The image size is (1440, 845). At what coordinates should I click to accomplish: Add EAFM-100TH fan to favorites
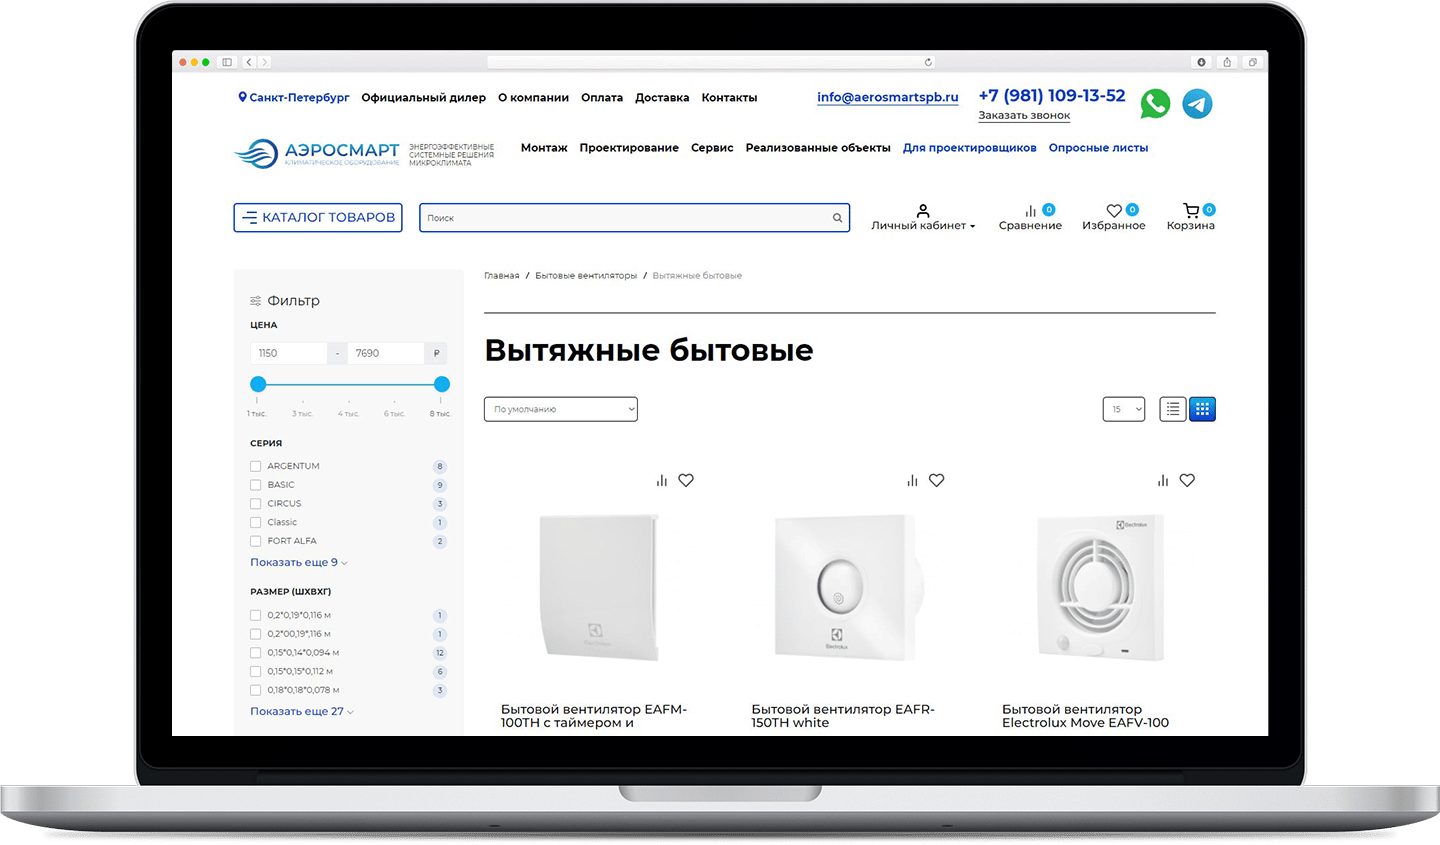tap(686, 480)
